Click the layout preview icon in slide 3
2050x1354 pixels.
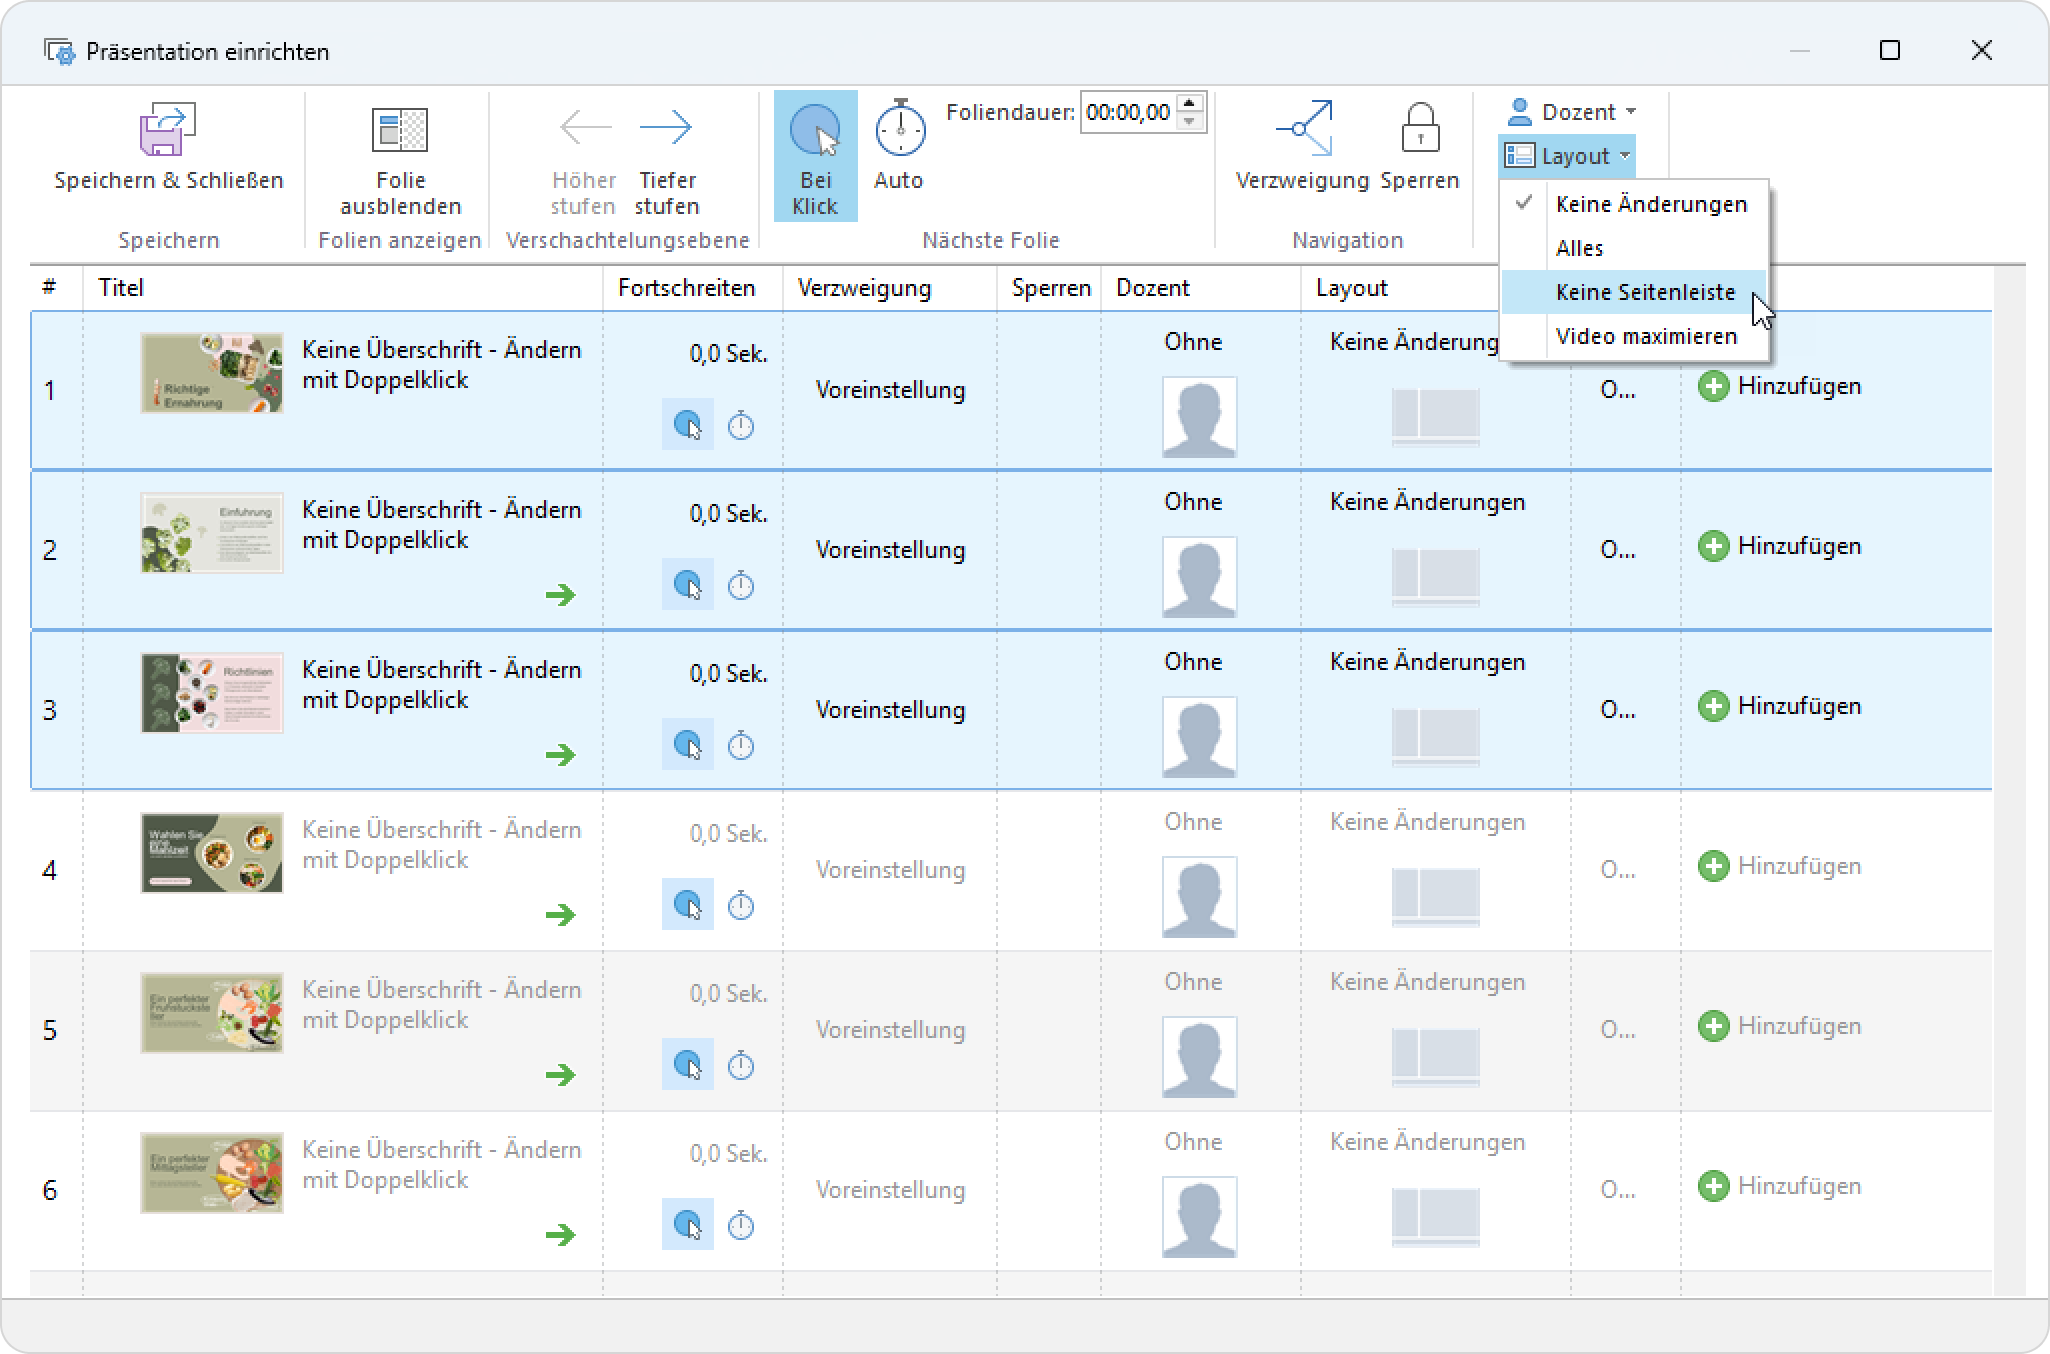click(x=1435, y=737)
